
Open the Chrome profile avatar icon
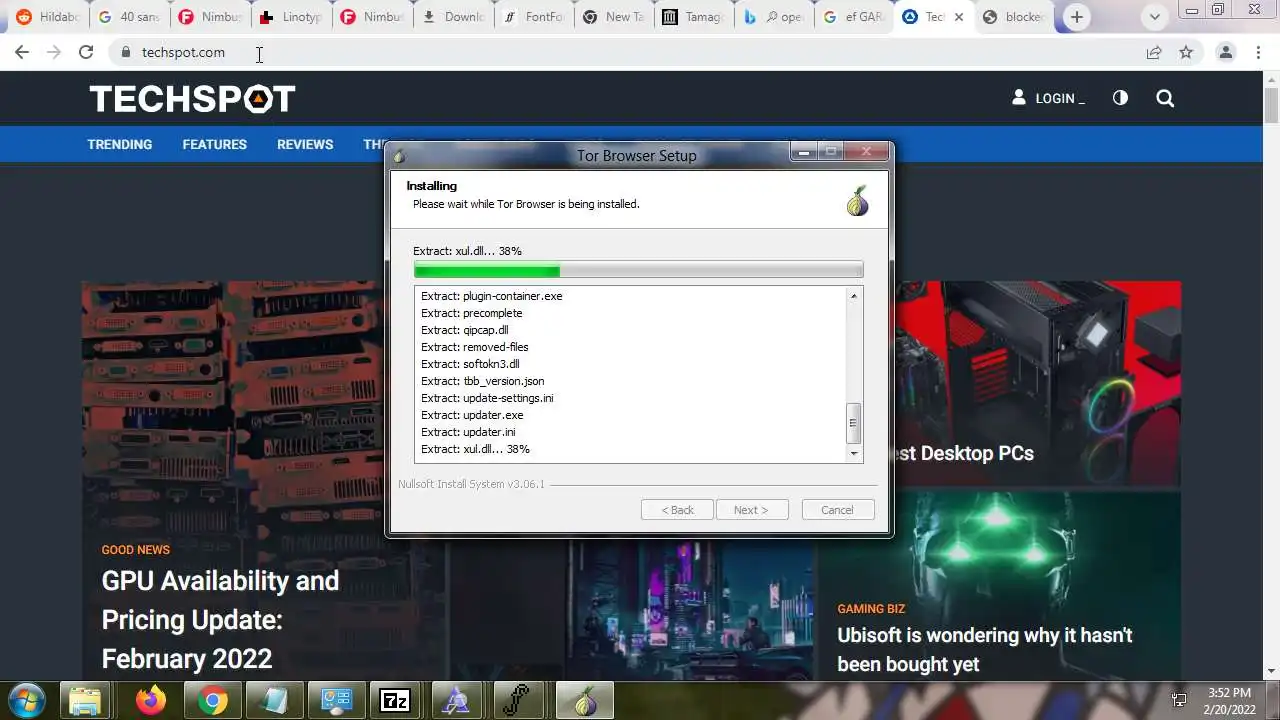1226,52
